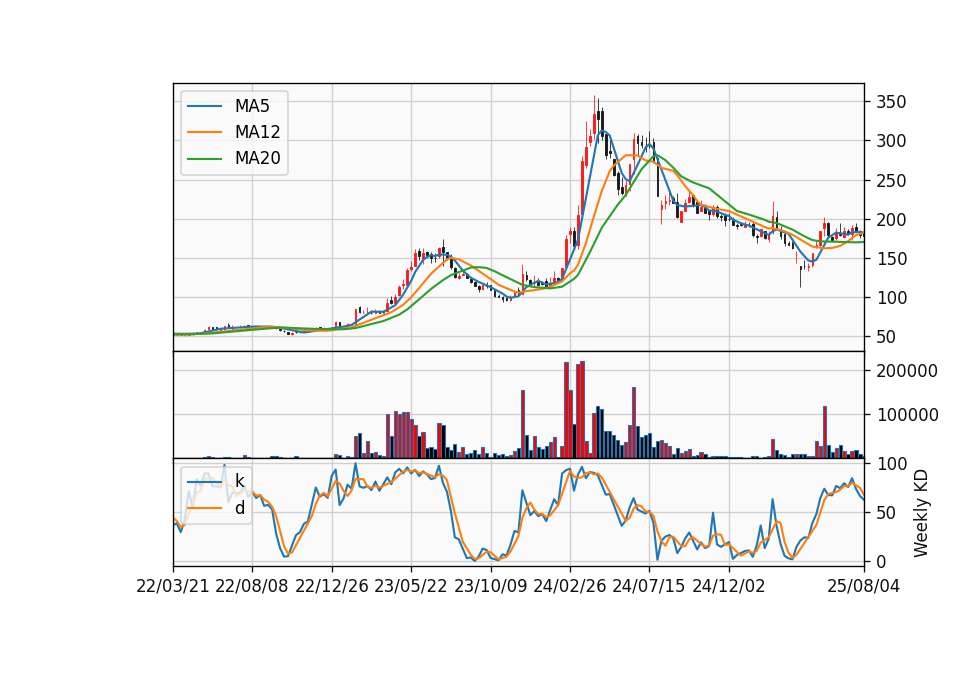Click the 25/08/04 date tick label

[864, 586]
